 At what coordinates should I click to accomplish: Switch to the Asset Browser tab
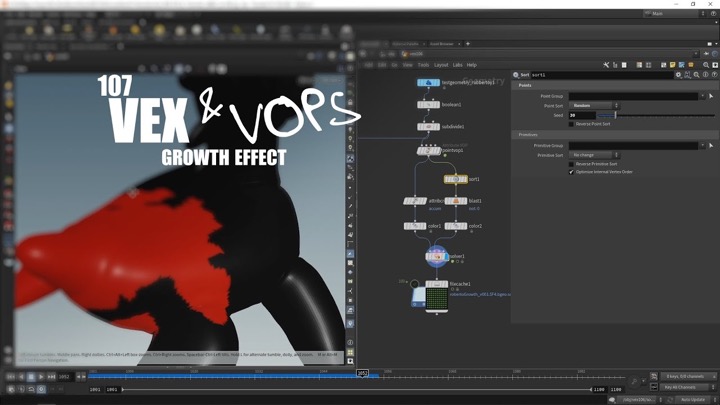[x=442, y=44]
